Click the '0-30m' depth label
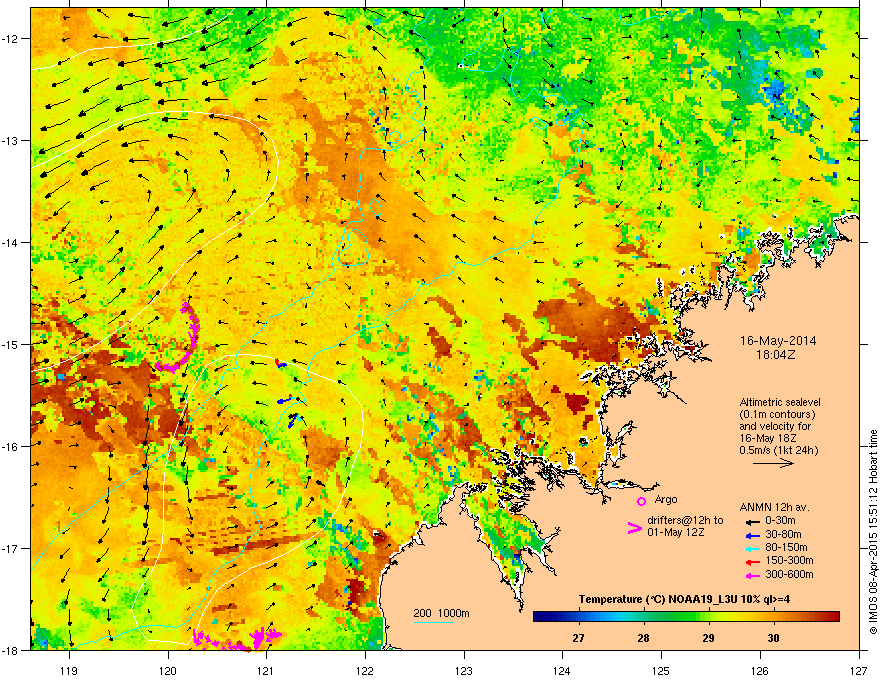This screenshot has height=680, width=880. coord(781,521)
